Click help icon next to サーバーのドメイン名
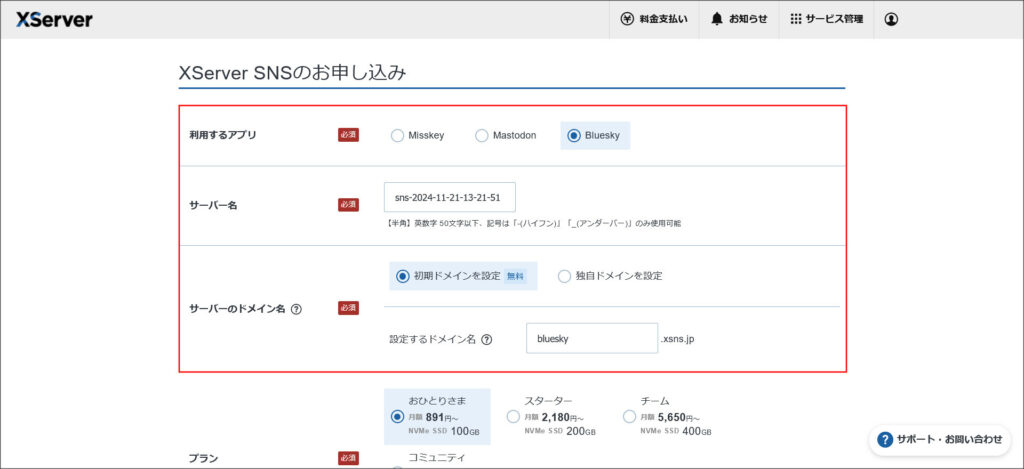1024x469 pixels. [x=296, y=310]
